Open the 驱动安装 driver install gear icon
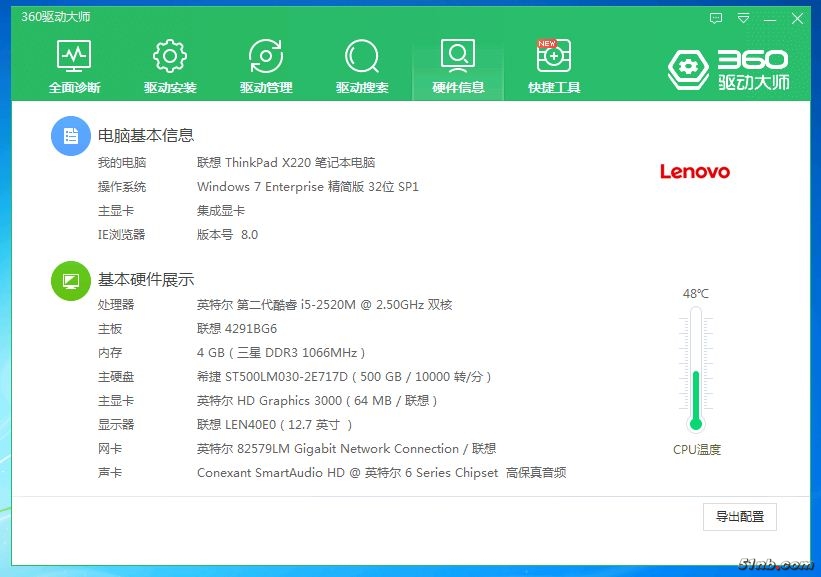 [170, 67]
